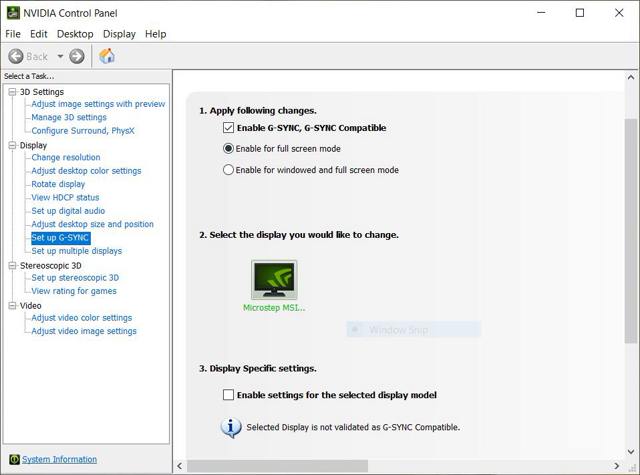Image resolution: width=640 pixels, height=475 pixels.
Task: Click the vertical scrollbar up arrow
Action: (631, 77)
